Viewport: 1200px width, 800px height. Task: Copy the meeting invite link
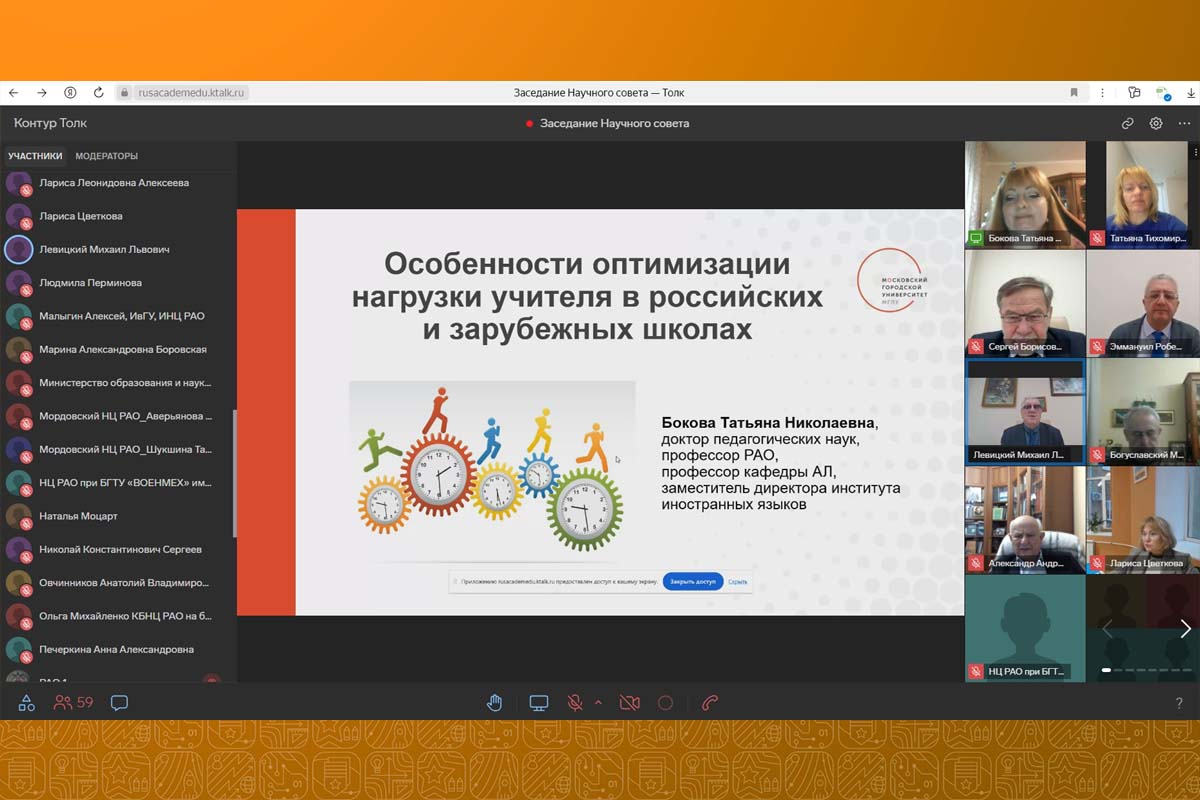point(1127,124)
